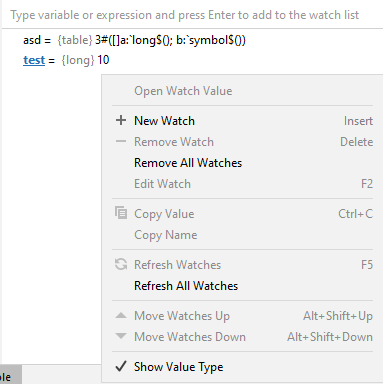Select the {long} 10 value of test
The height and width of the screenshot is (384, 383).
point(85,60)
